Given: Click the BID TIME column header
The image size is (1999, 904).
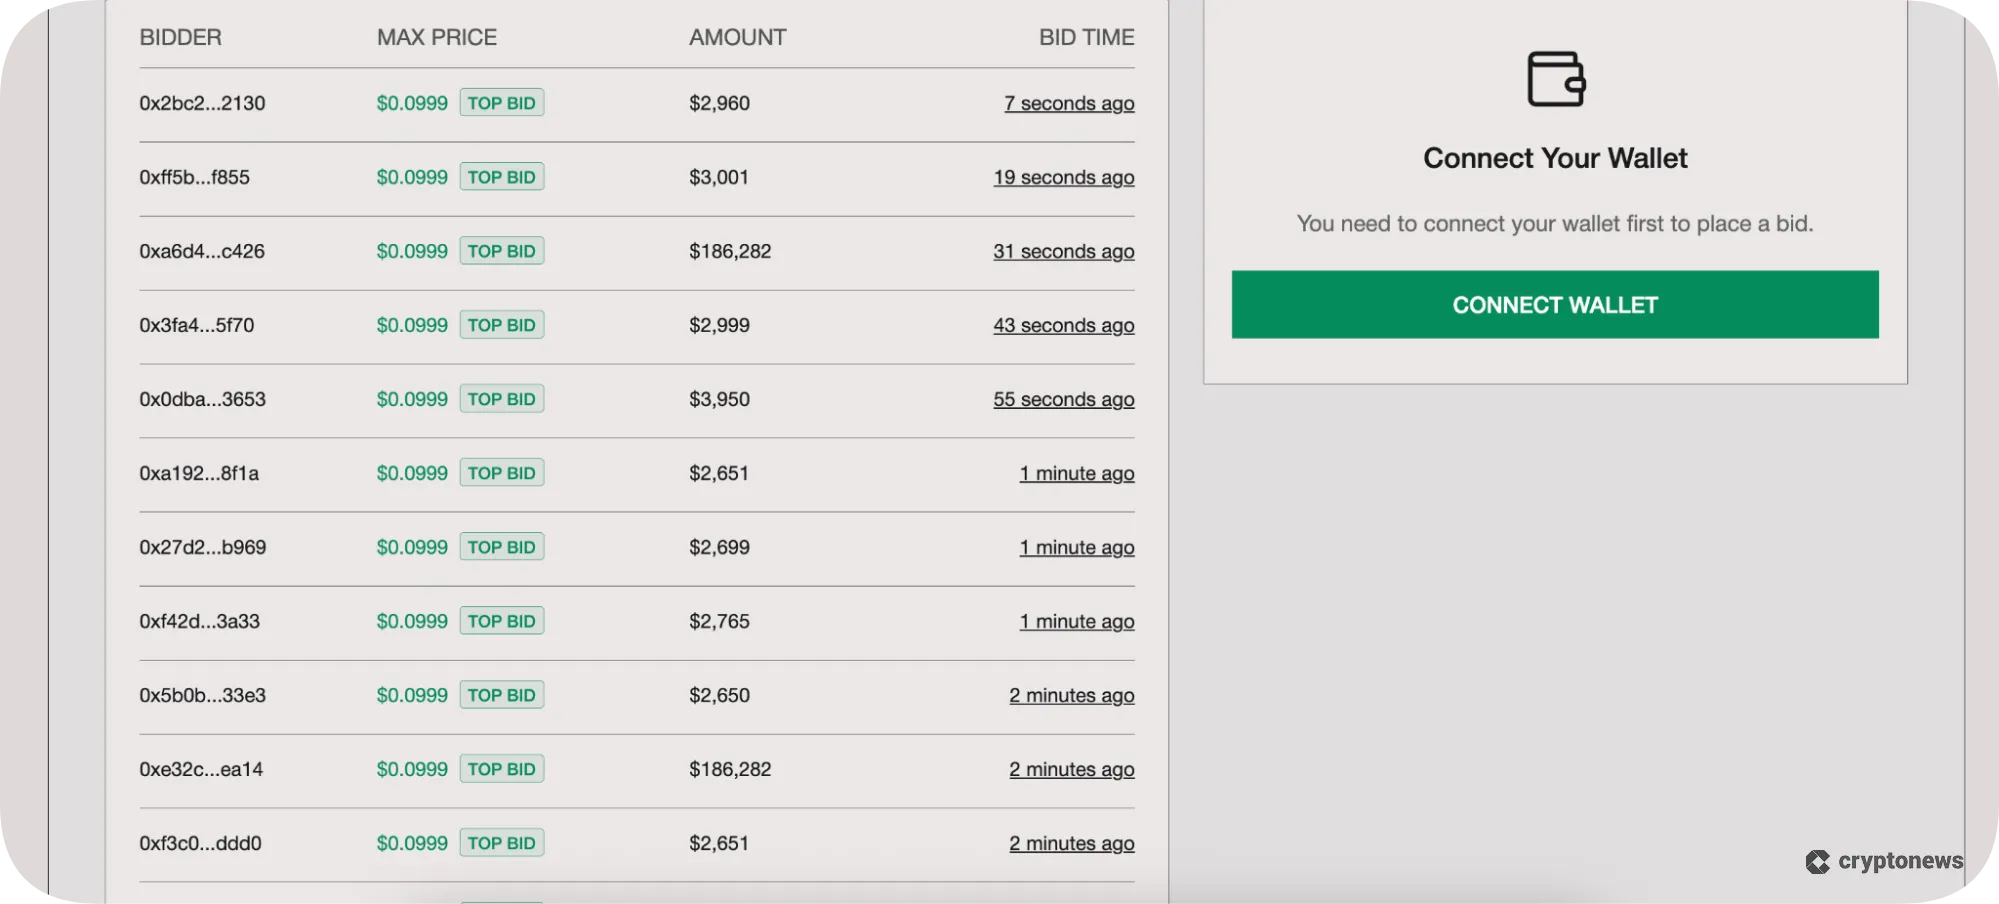Looking at the screenshot, I should click(1085, 37).
